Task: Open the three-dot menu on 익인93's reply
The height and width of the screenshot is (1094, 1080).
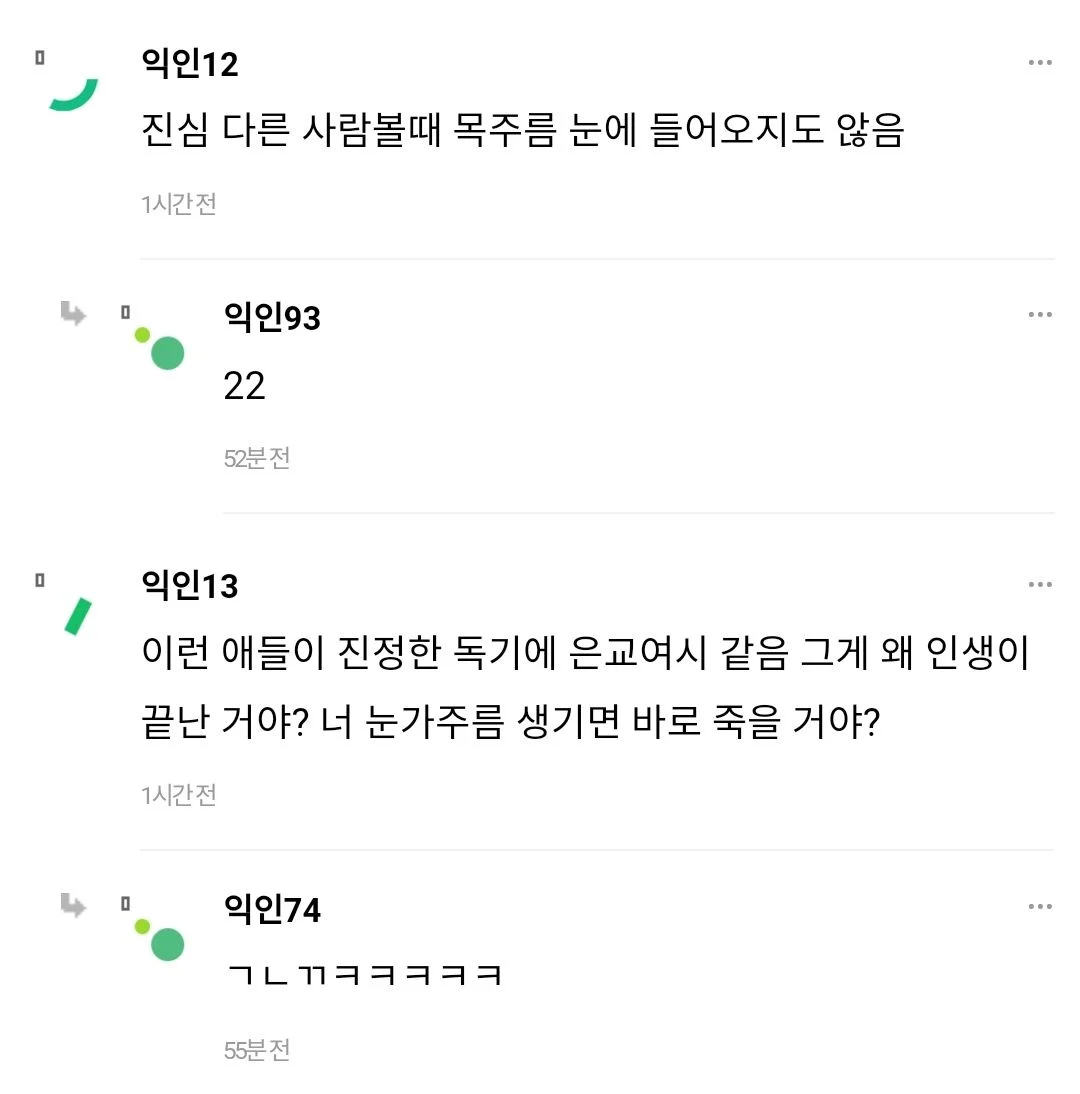Action: (1040, 315)
